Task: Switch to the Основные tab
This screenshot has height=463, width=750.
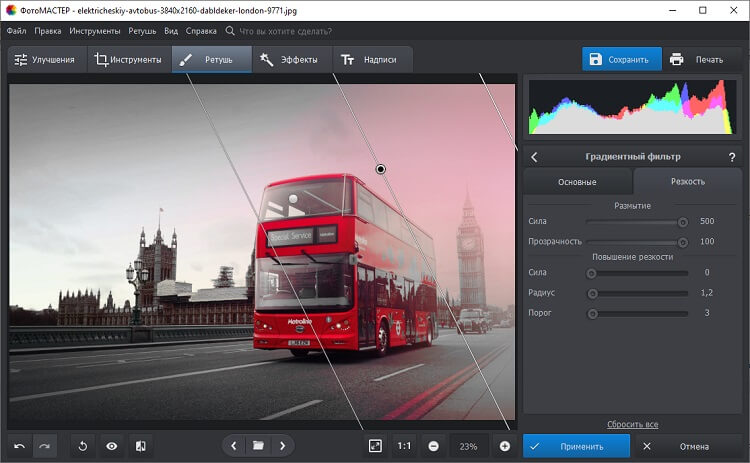Action: coord(577,182)
